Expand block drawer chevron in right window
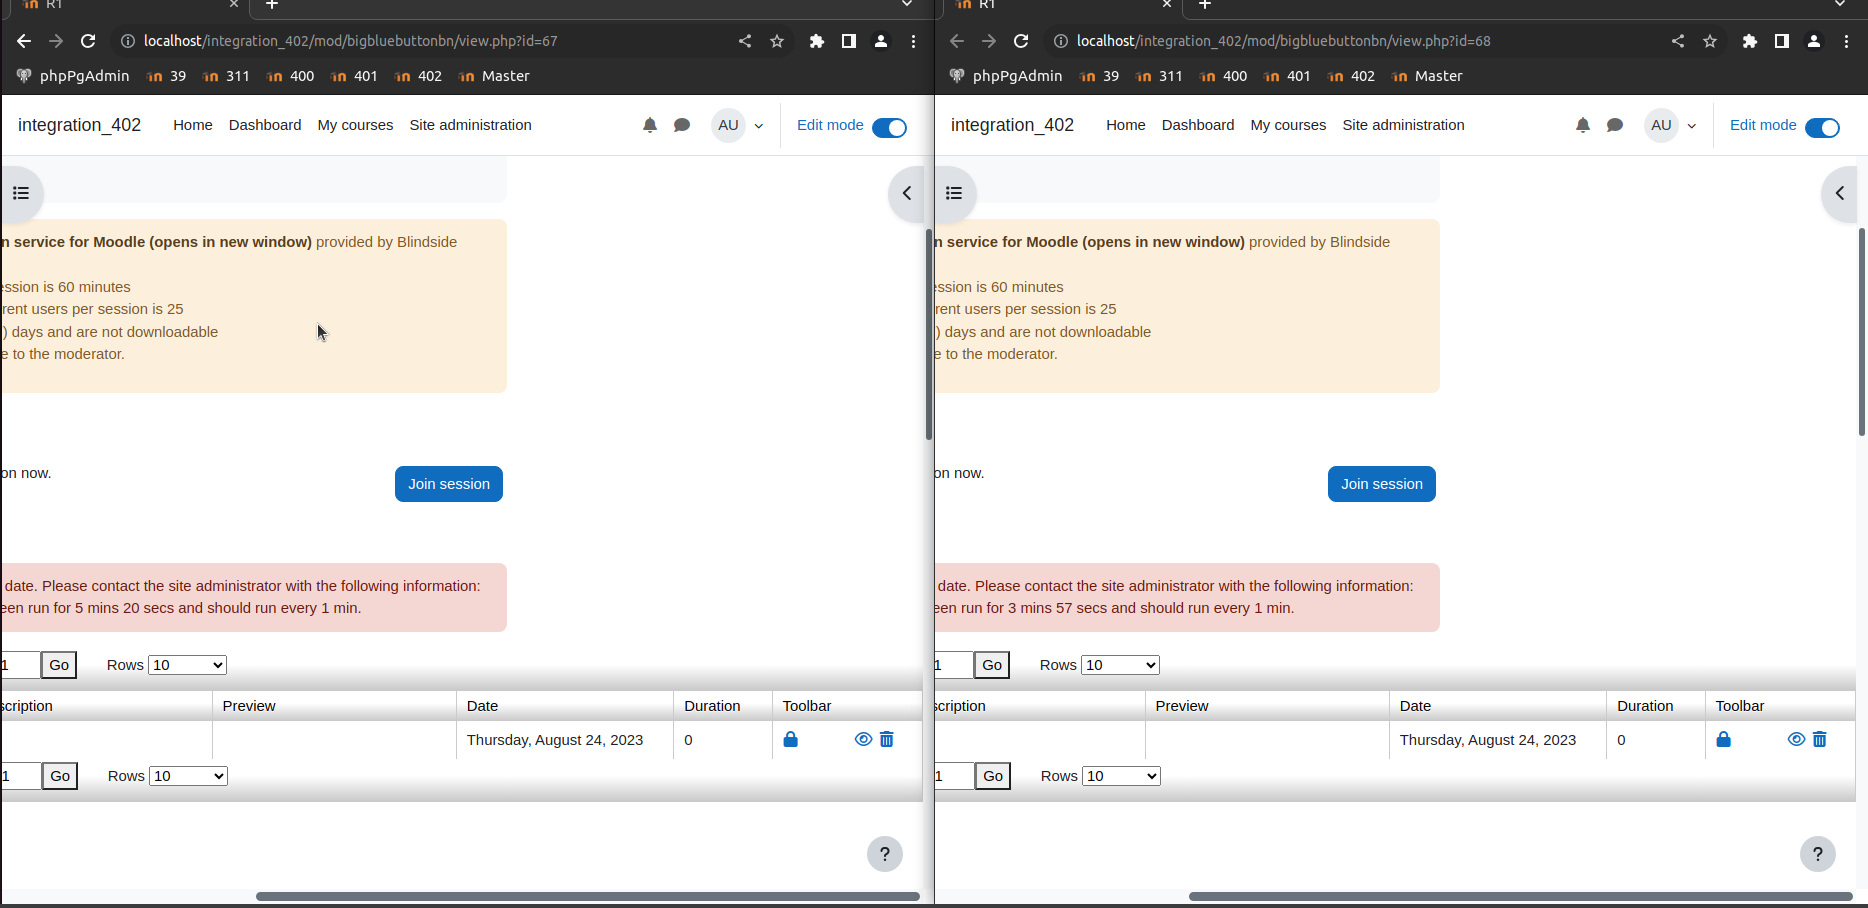 point(1840,193)
